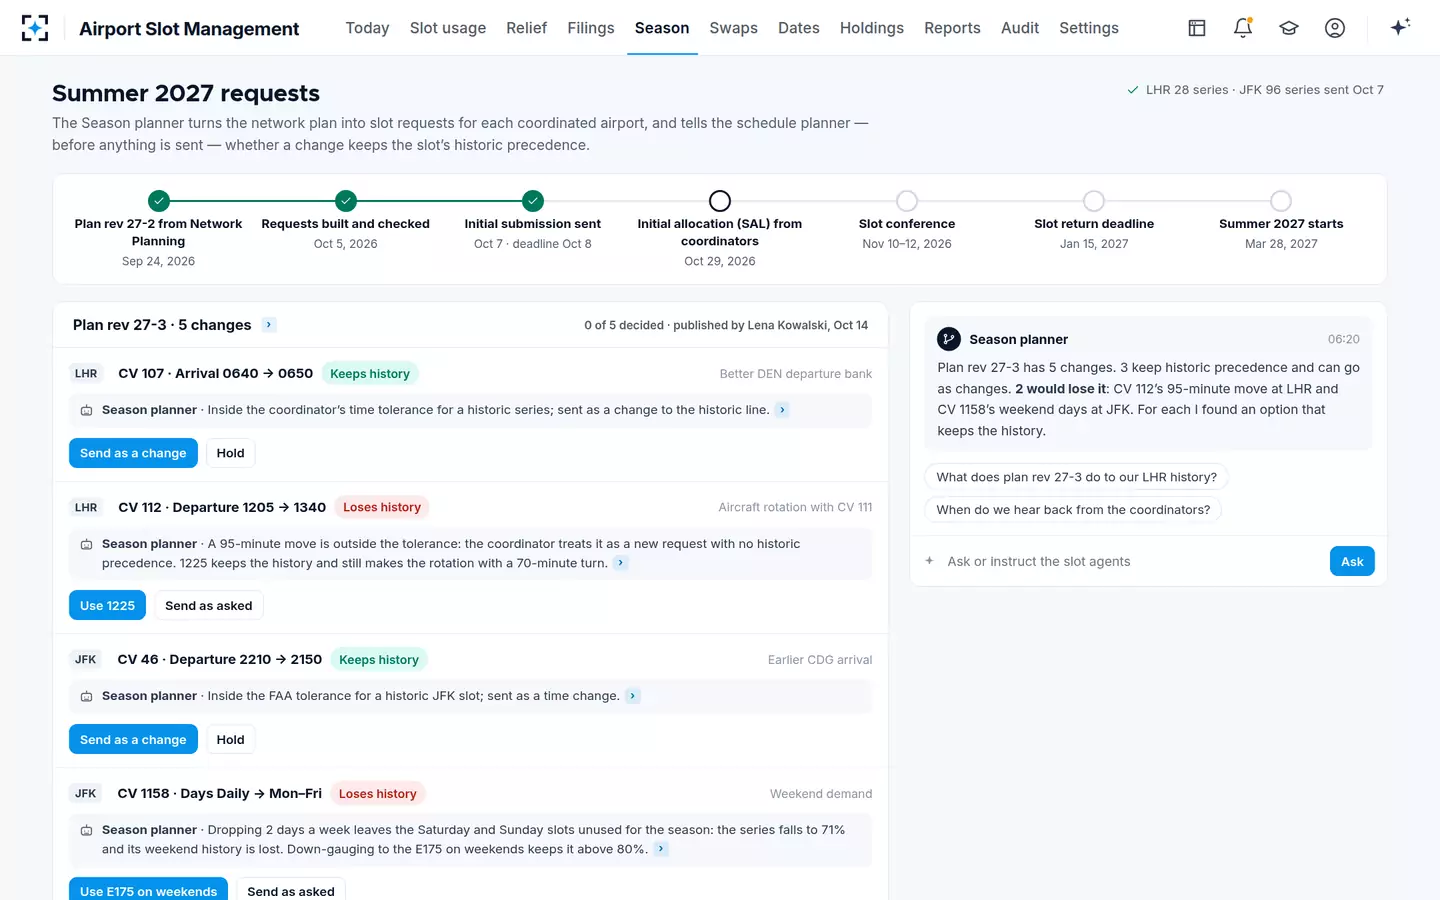Expand the CV 107 Season planner note
1440x900 pixels.
(x=782, y=410)
